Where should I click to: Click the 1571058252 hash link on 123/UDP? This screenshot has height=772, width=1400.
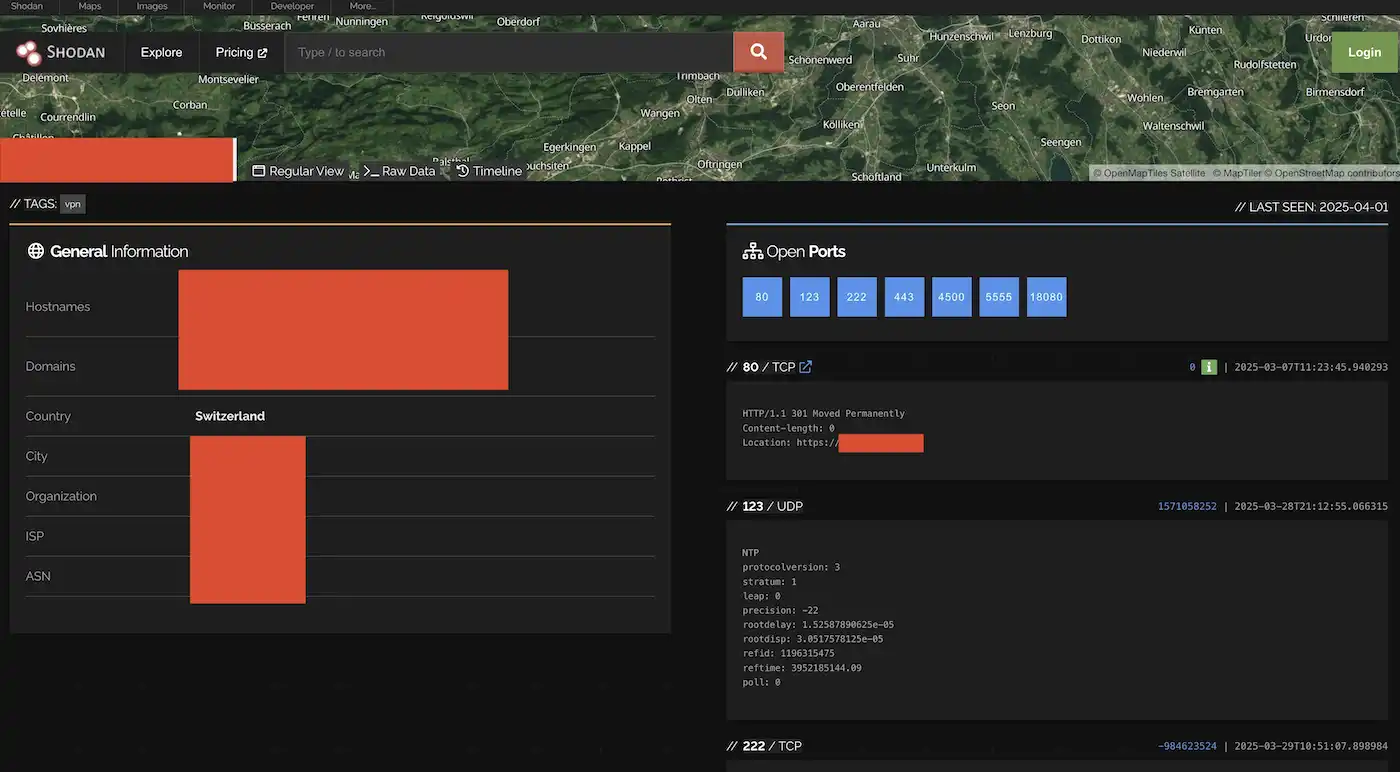pyautogui.click(x=1186, y=505)
